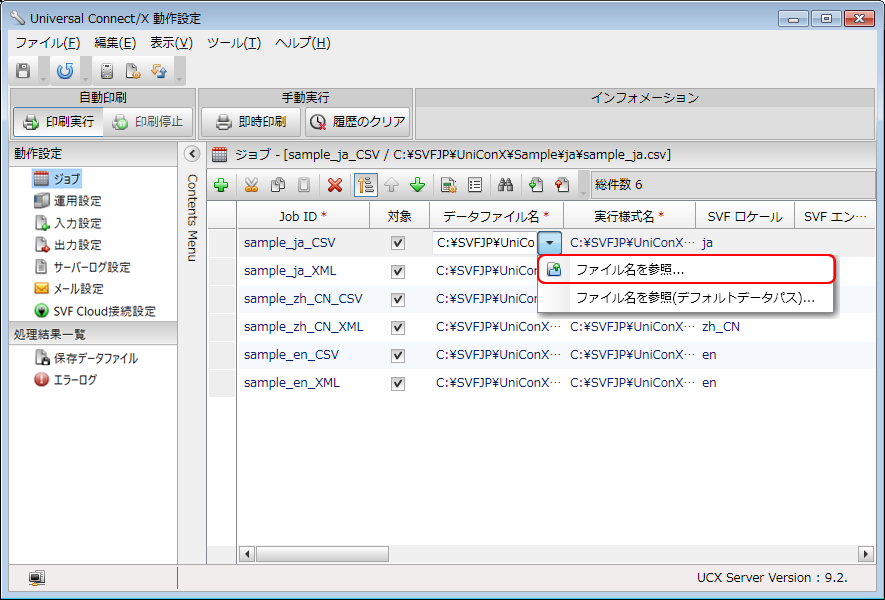
Task: Click the horizontal scrollbar thumb
Action: tap(322, 554)
